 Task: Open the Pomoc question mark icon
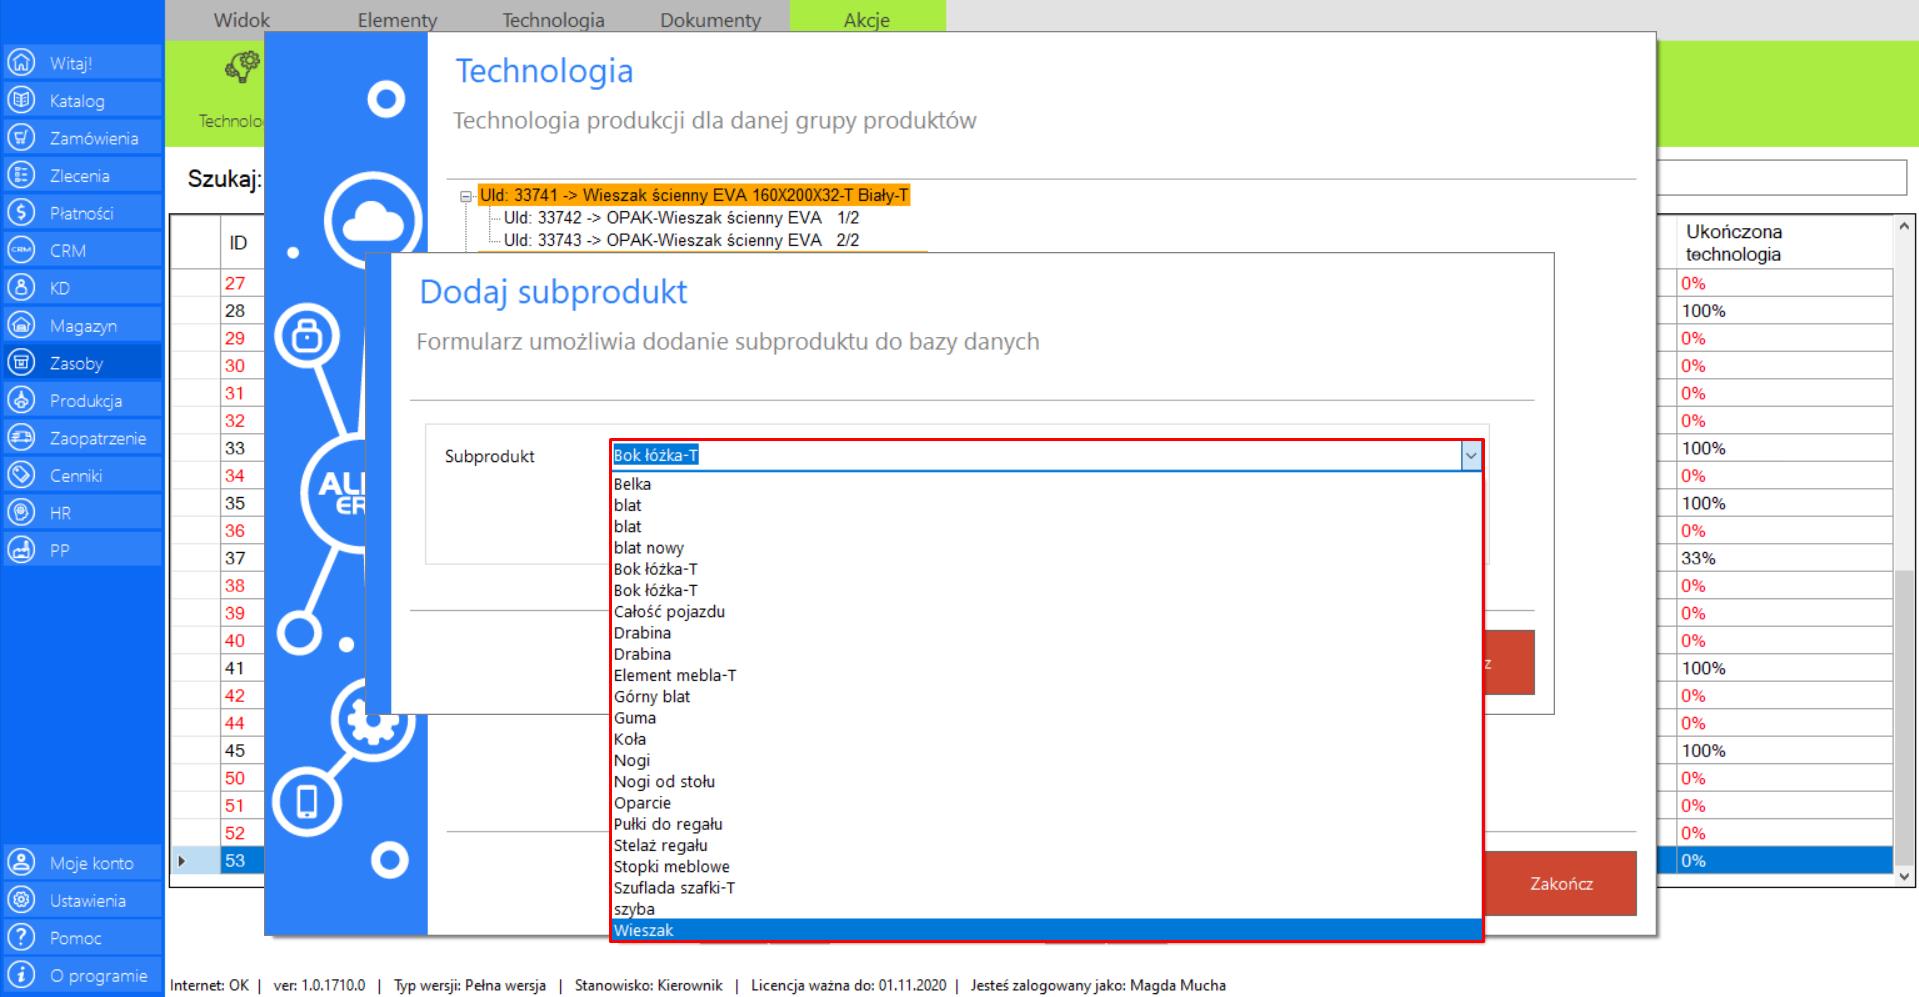tap(21, 938)
